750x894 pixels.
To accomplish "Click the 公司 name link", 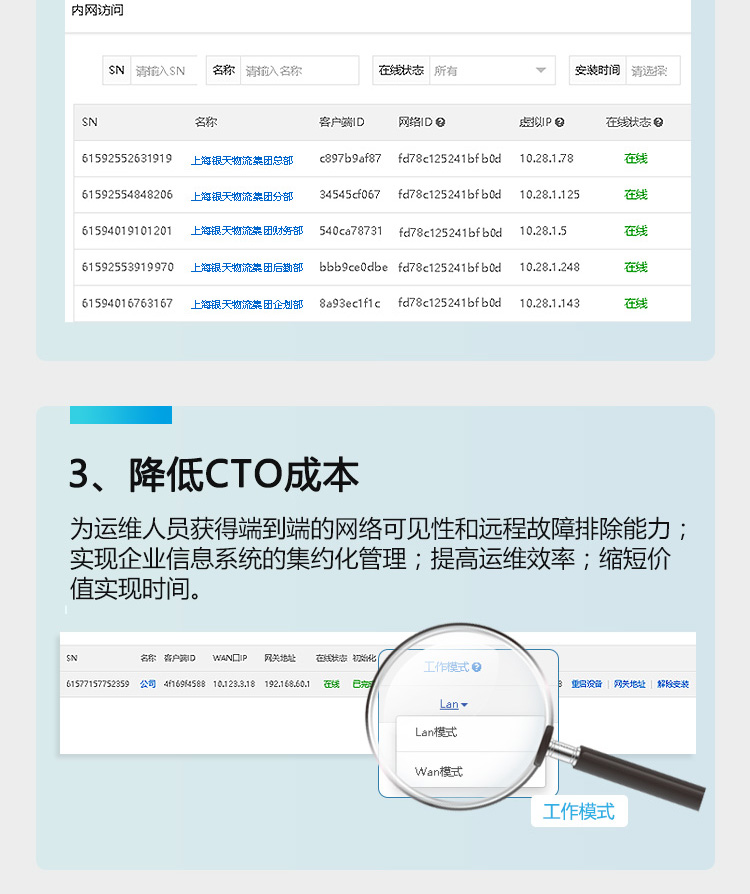I will click(x=147, y=685).
